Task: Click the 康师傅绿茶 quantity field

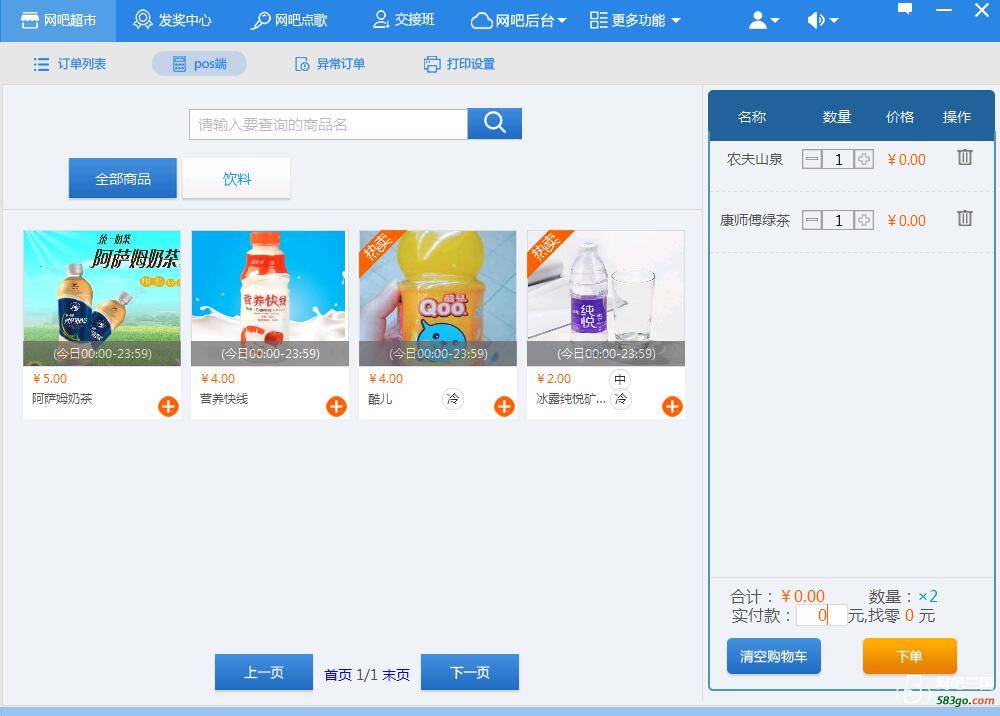Action: pos(838,220)
